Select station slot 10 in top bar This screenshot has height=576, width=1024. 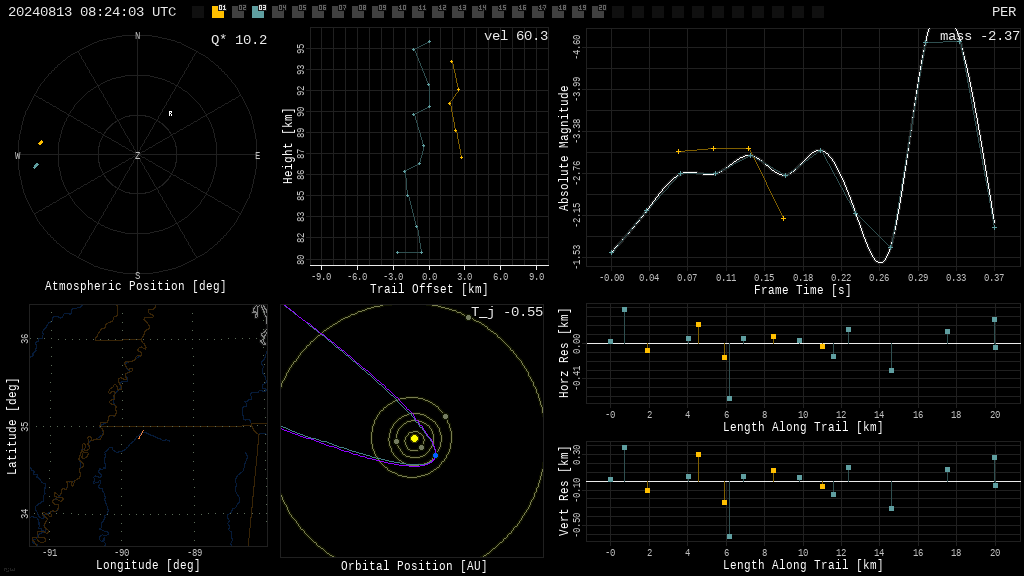pyautogui.click(x=398, y=12)
